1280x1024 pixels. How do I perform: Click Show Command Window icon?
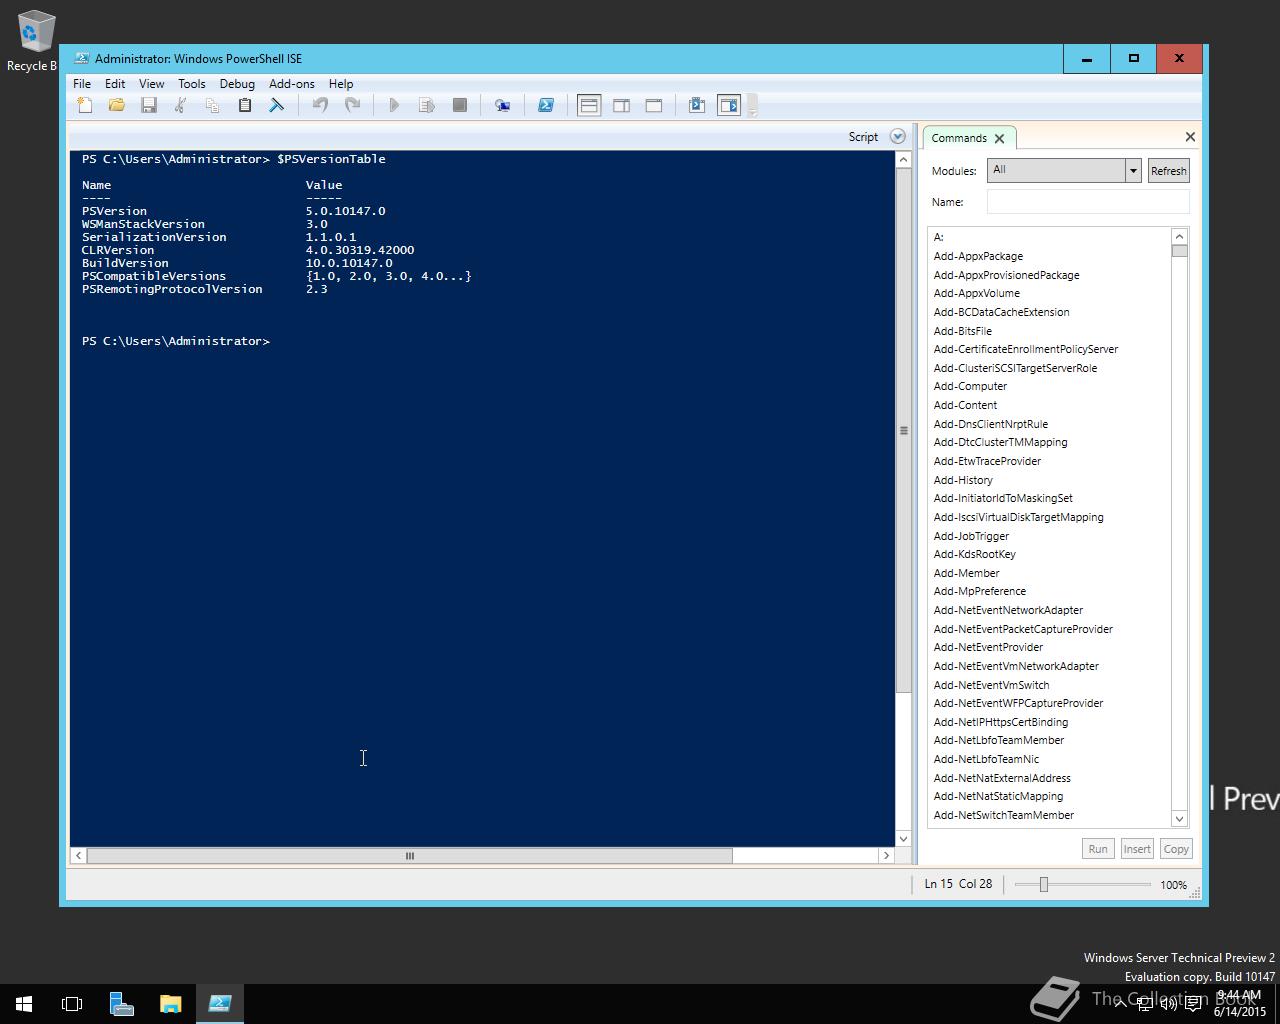pos(697,105)
